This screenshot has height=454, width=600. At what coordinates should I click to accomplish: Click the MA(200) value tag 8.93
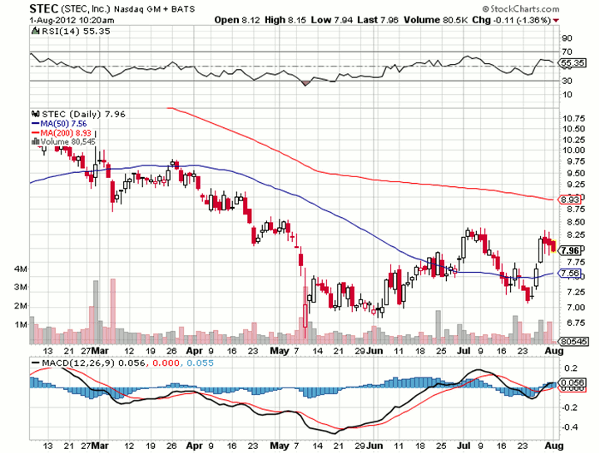pyautogui.click(x=570, y=199)
